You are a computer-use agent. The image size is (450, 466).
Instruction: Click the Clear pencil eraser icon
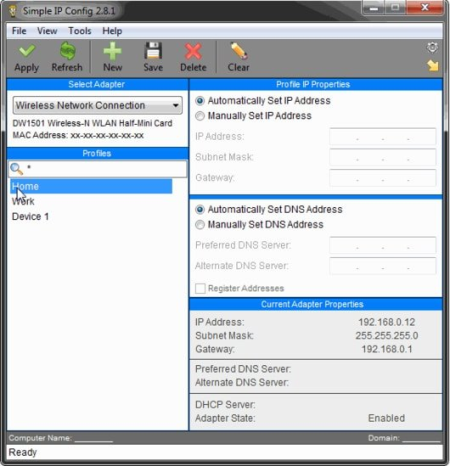click(x=239, y=51)
